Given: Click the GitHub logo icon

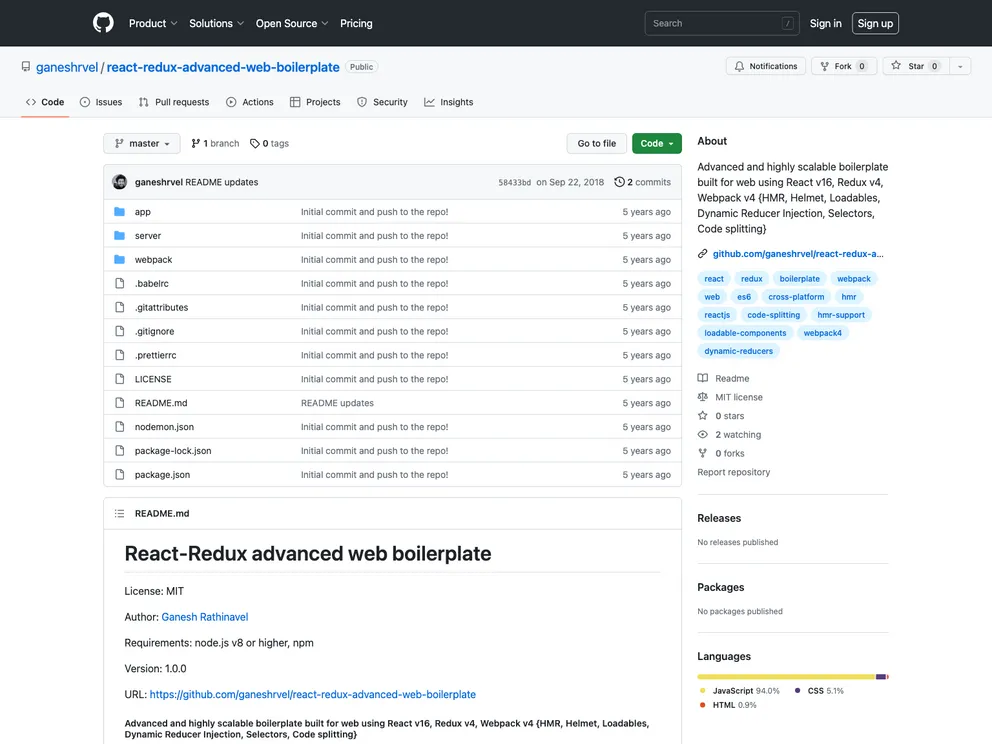Looking at the screenshot, I should pyautogui.click(x=103, y=23).
